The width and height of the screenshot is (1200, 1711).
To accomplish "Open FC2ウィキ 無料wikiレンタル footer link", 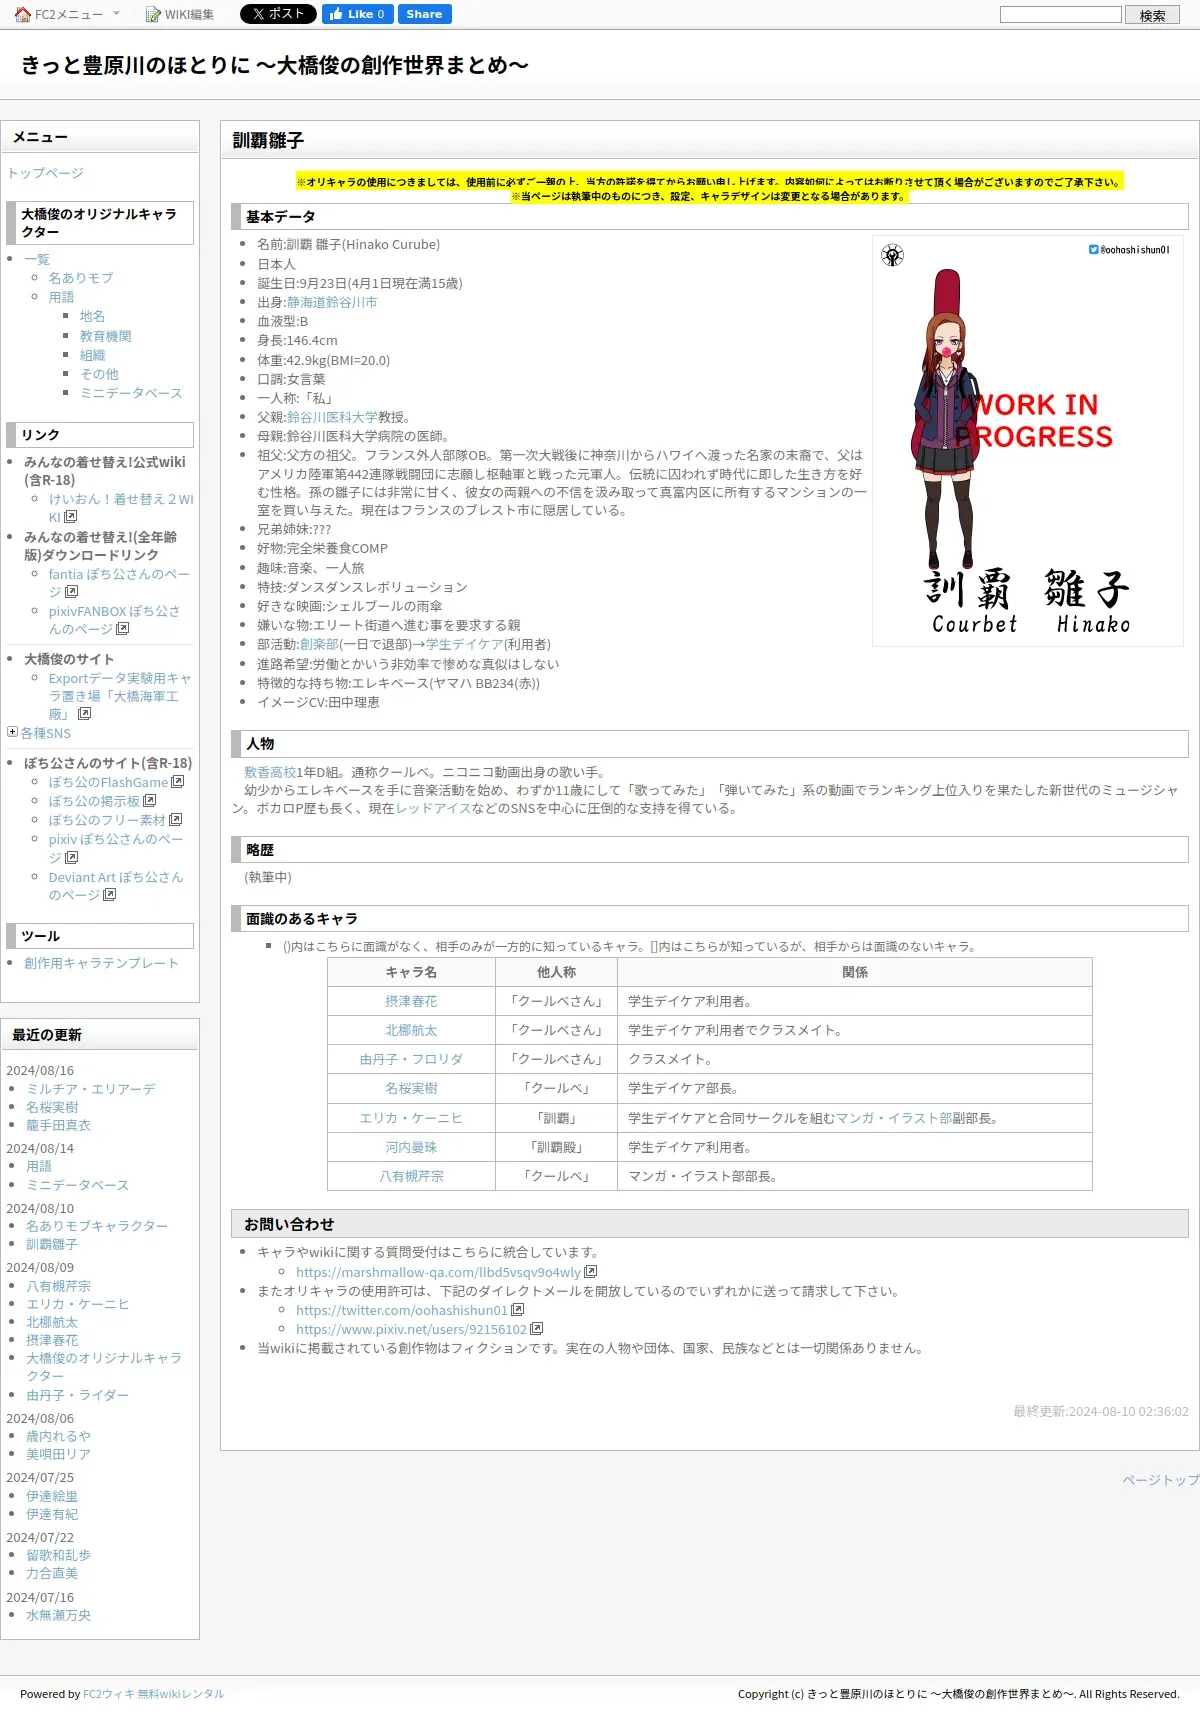I will 154,1694.
